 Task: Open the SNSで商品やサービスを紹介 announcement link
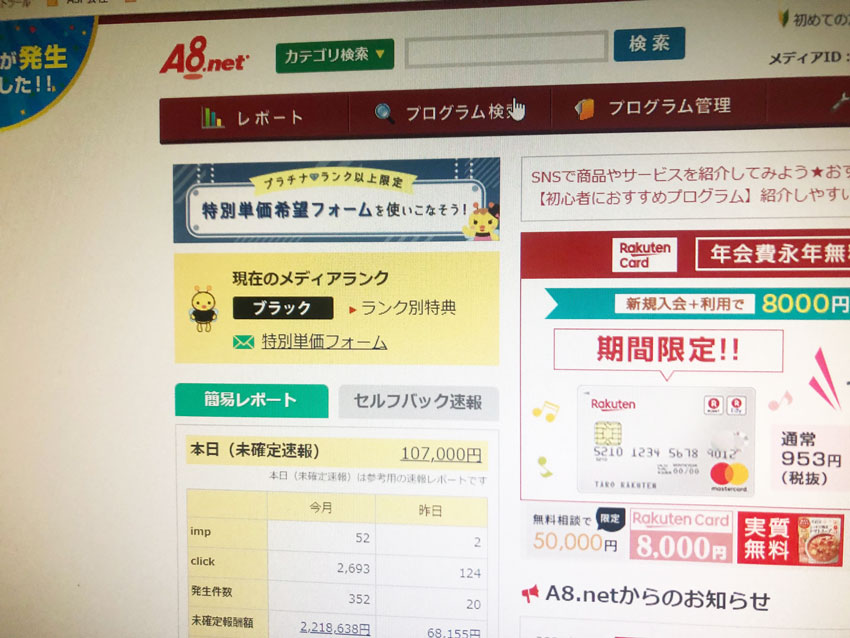[690, 173]
